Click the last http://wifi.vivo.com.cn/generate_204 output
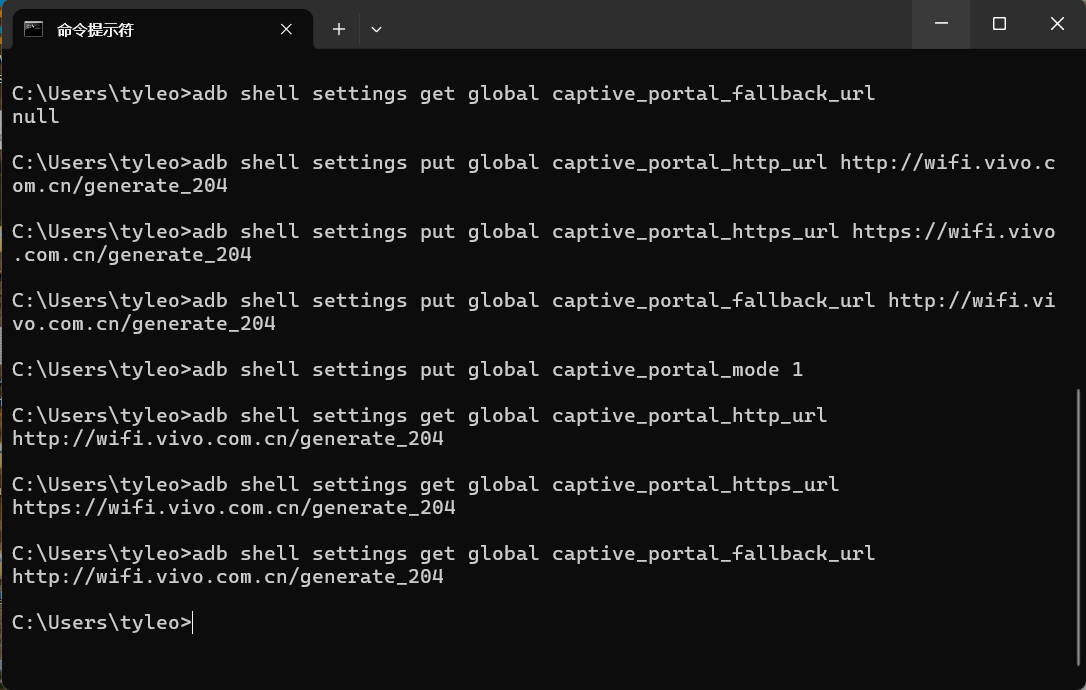Viewport: 1086px width, 690px height. point(228,576)
